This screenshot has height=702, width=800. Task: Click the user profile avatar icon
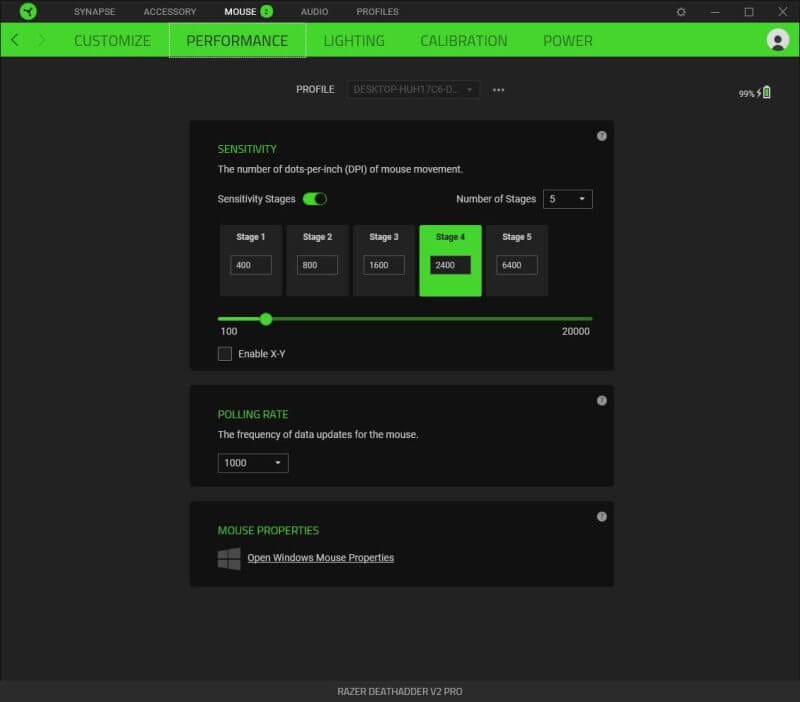(x=777, y=40)
